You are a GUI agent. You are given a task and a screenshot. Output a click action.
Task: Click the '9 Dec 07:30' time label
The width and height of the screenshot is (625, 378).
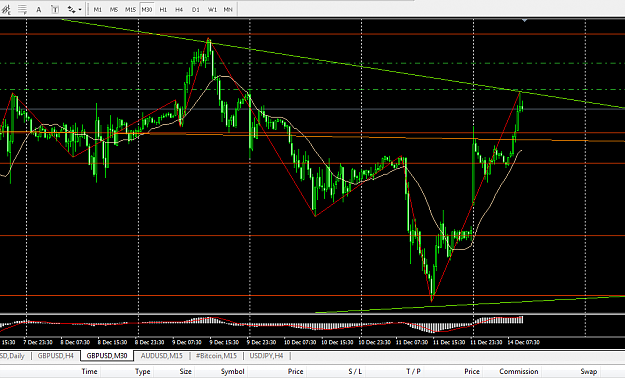(x=187, y=342)
